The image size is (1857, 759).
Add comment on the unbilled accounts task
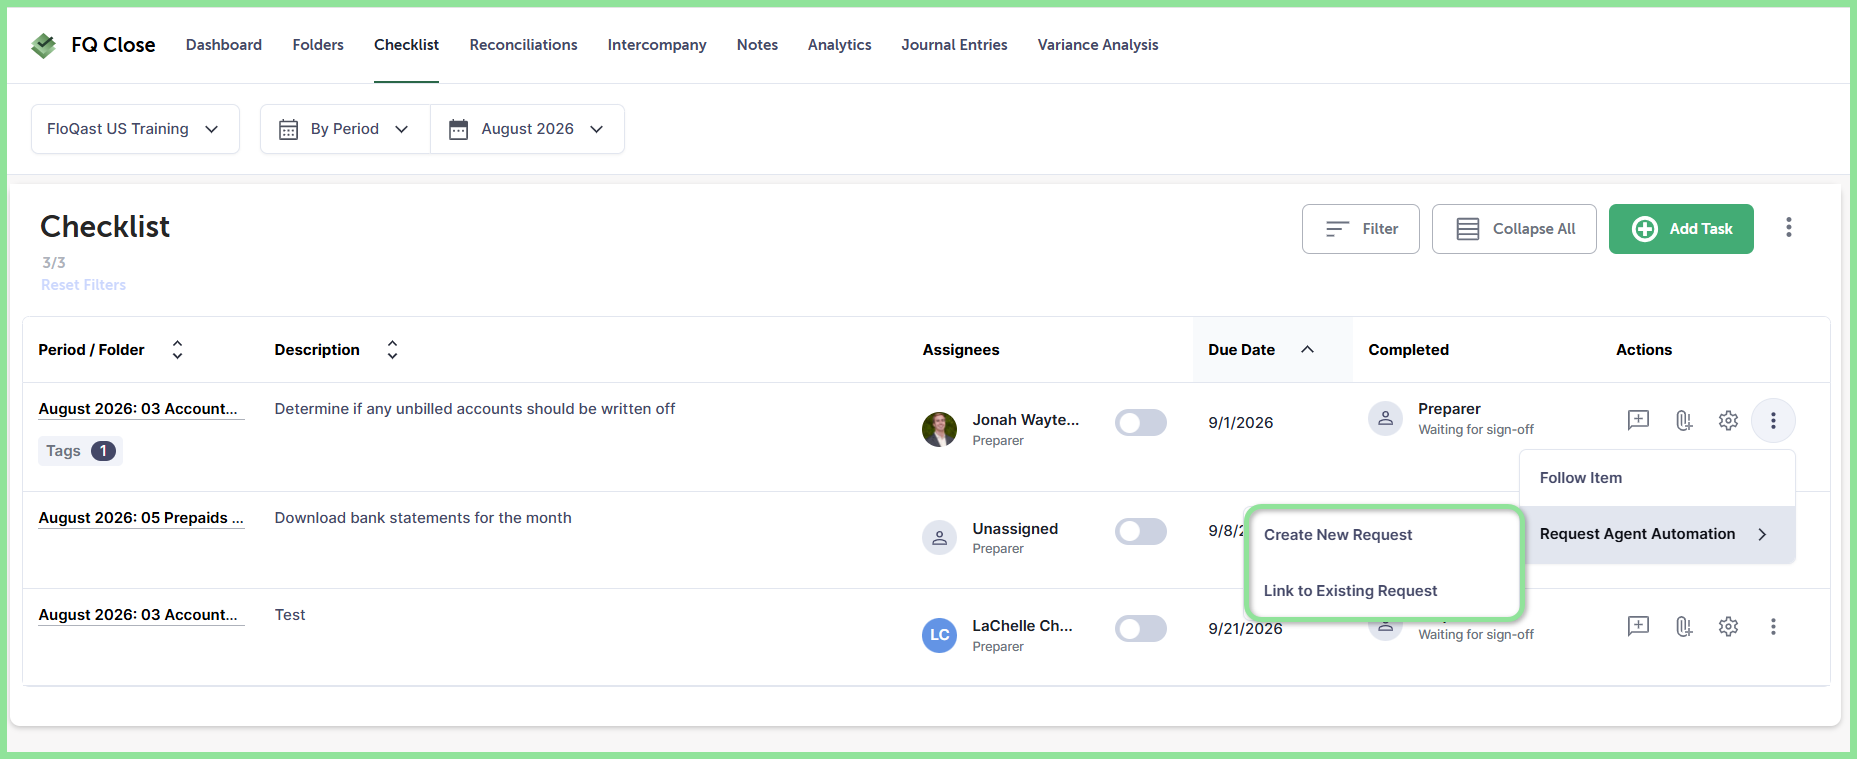(1638, 420)
